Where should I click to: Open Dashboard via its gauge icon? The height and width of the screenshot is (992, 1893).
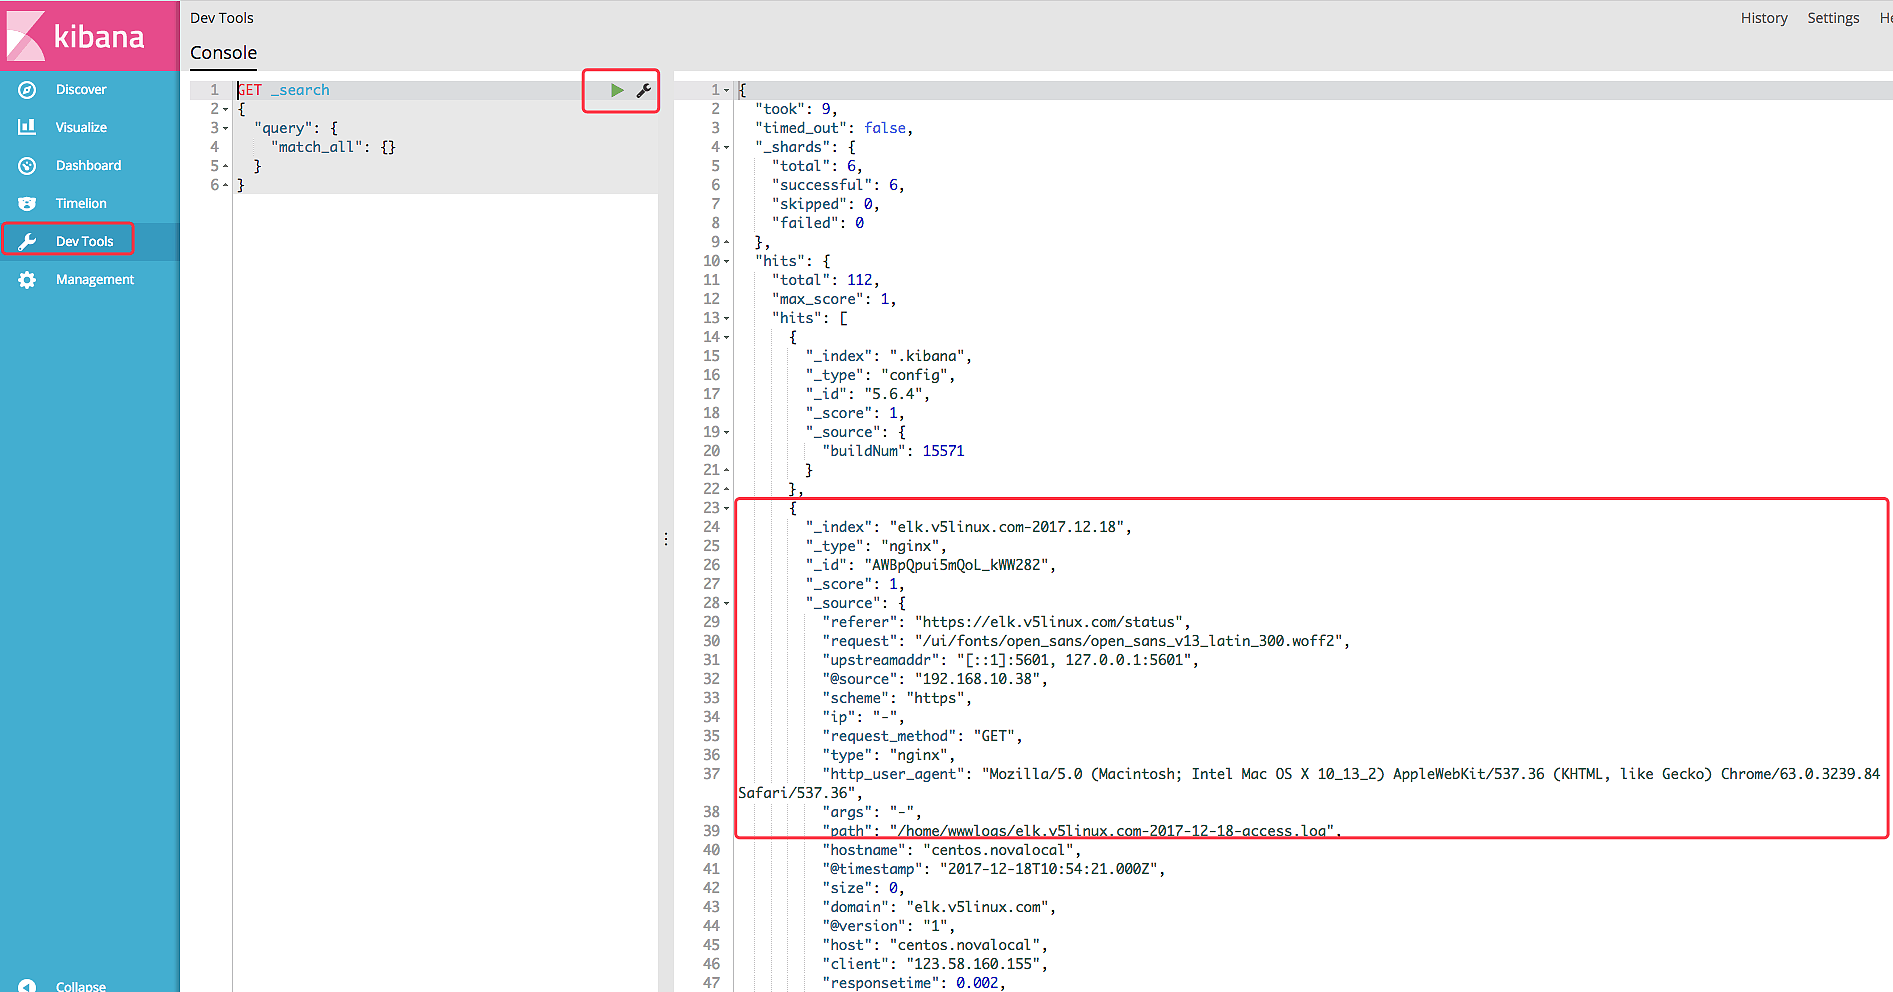[x=27, y=166]
